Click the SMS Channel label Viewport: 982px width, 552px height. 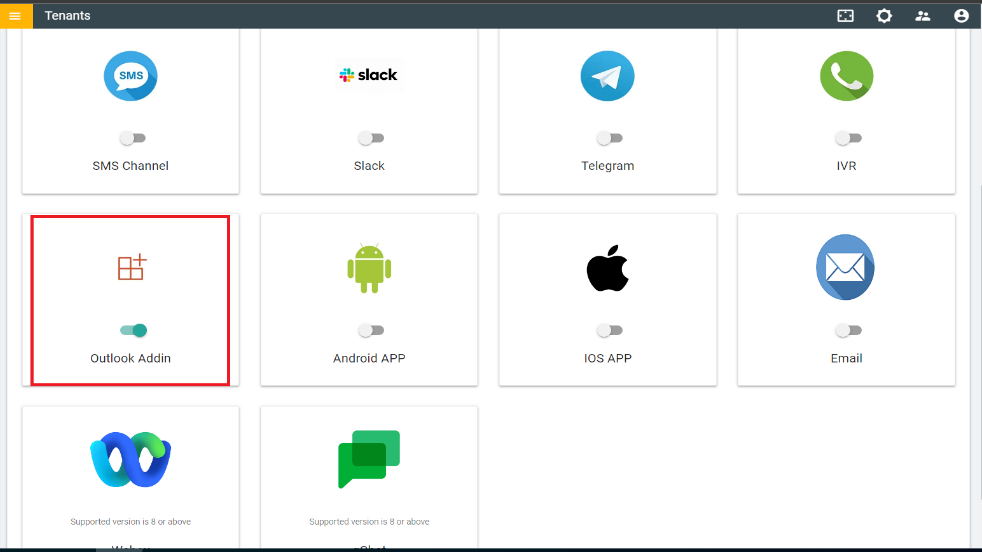click(130, 166)
